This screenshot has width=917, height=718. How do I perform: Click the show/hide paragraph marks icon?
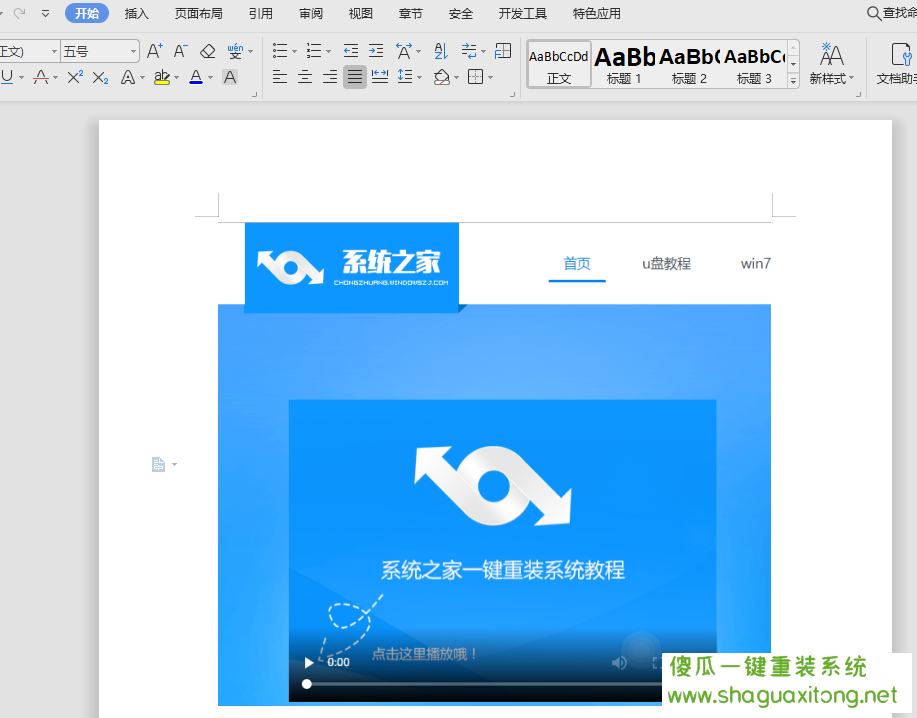coord(469,51)
